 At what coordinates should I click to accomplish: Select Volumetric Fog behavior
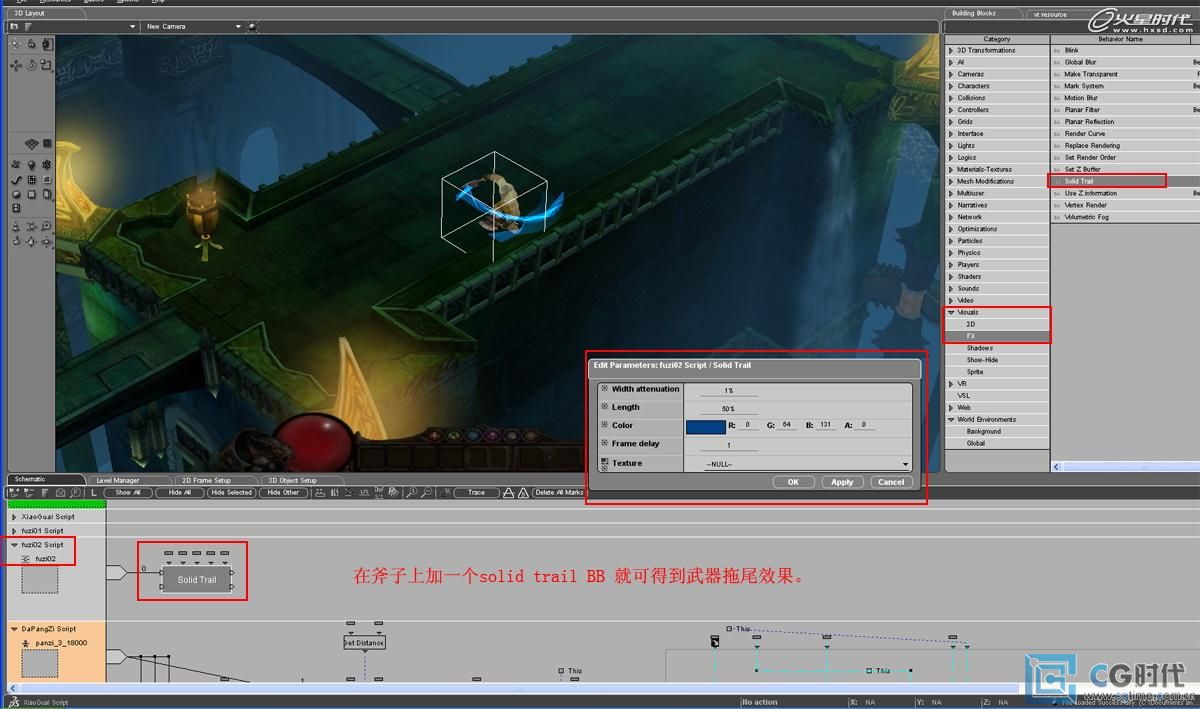click(1086, 217)
